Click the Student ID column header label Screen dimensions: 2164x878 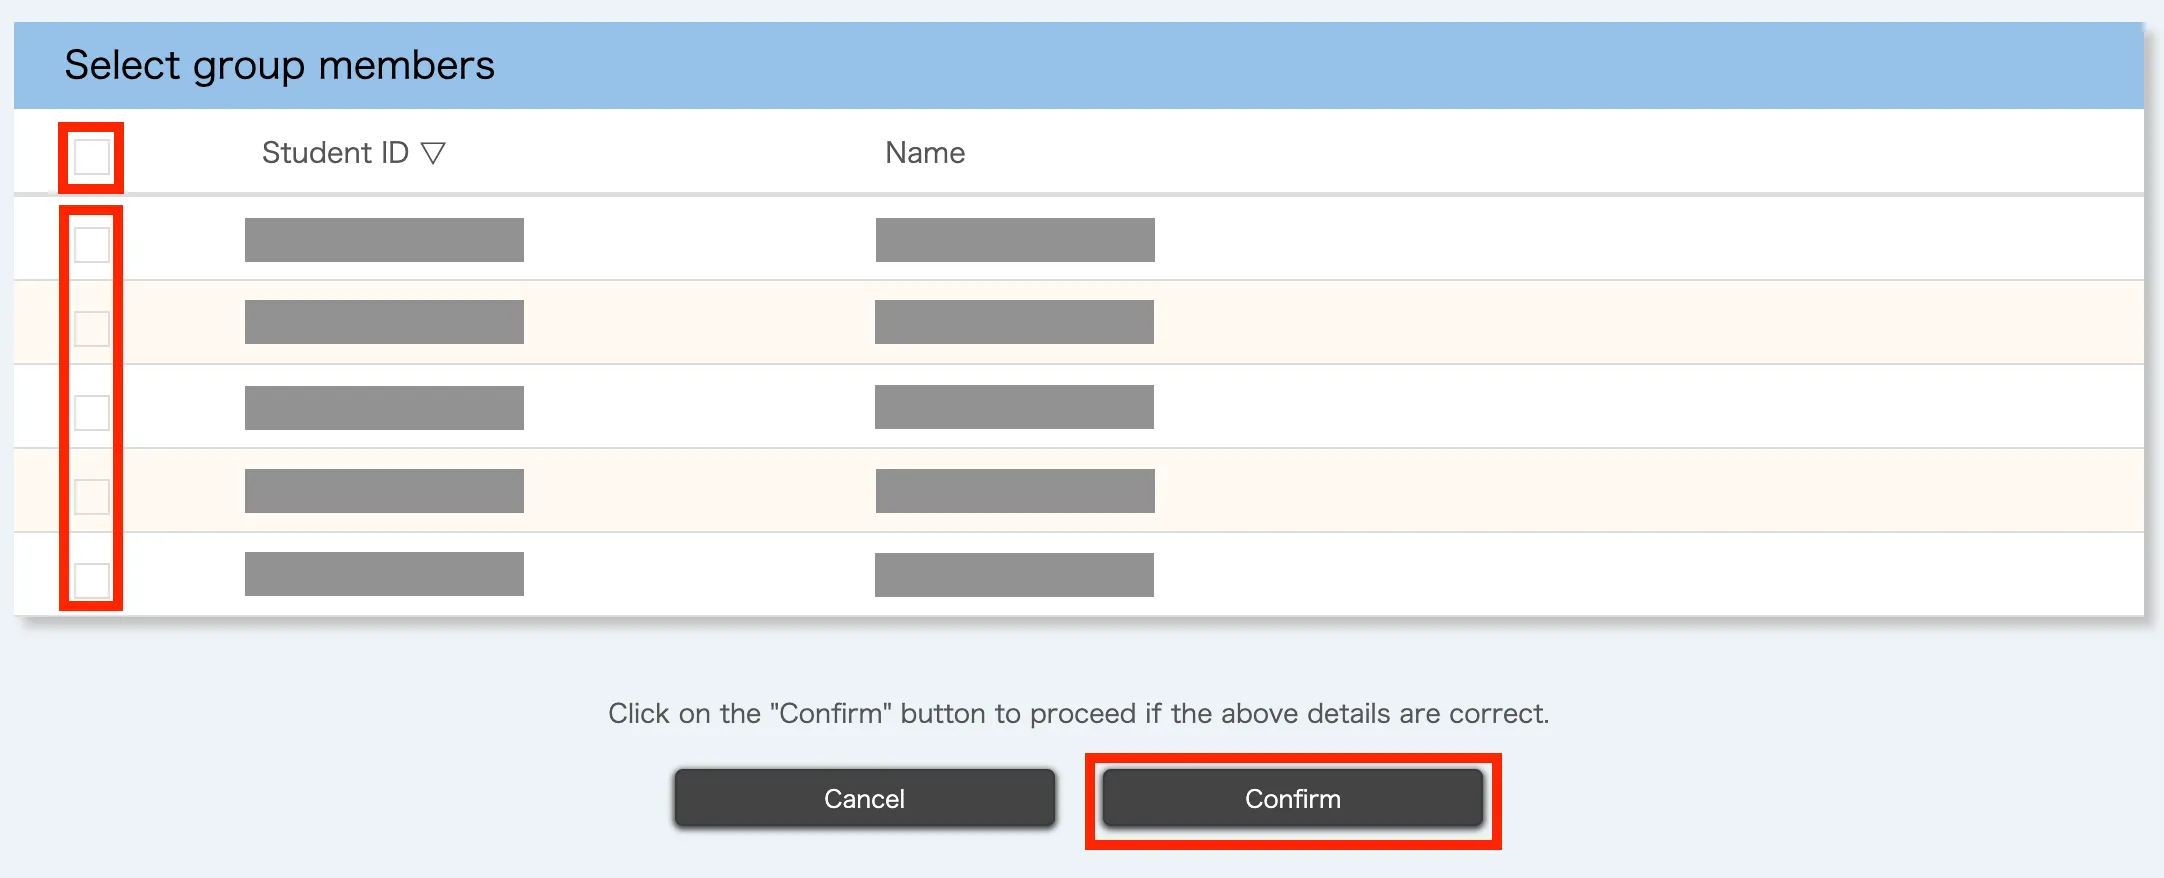tap(335, 153)
